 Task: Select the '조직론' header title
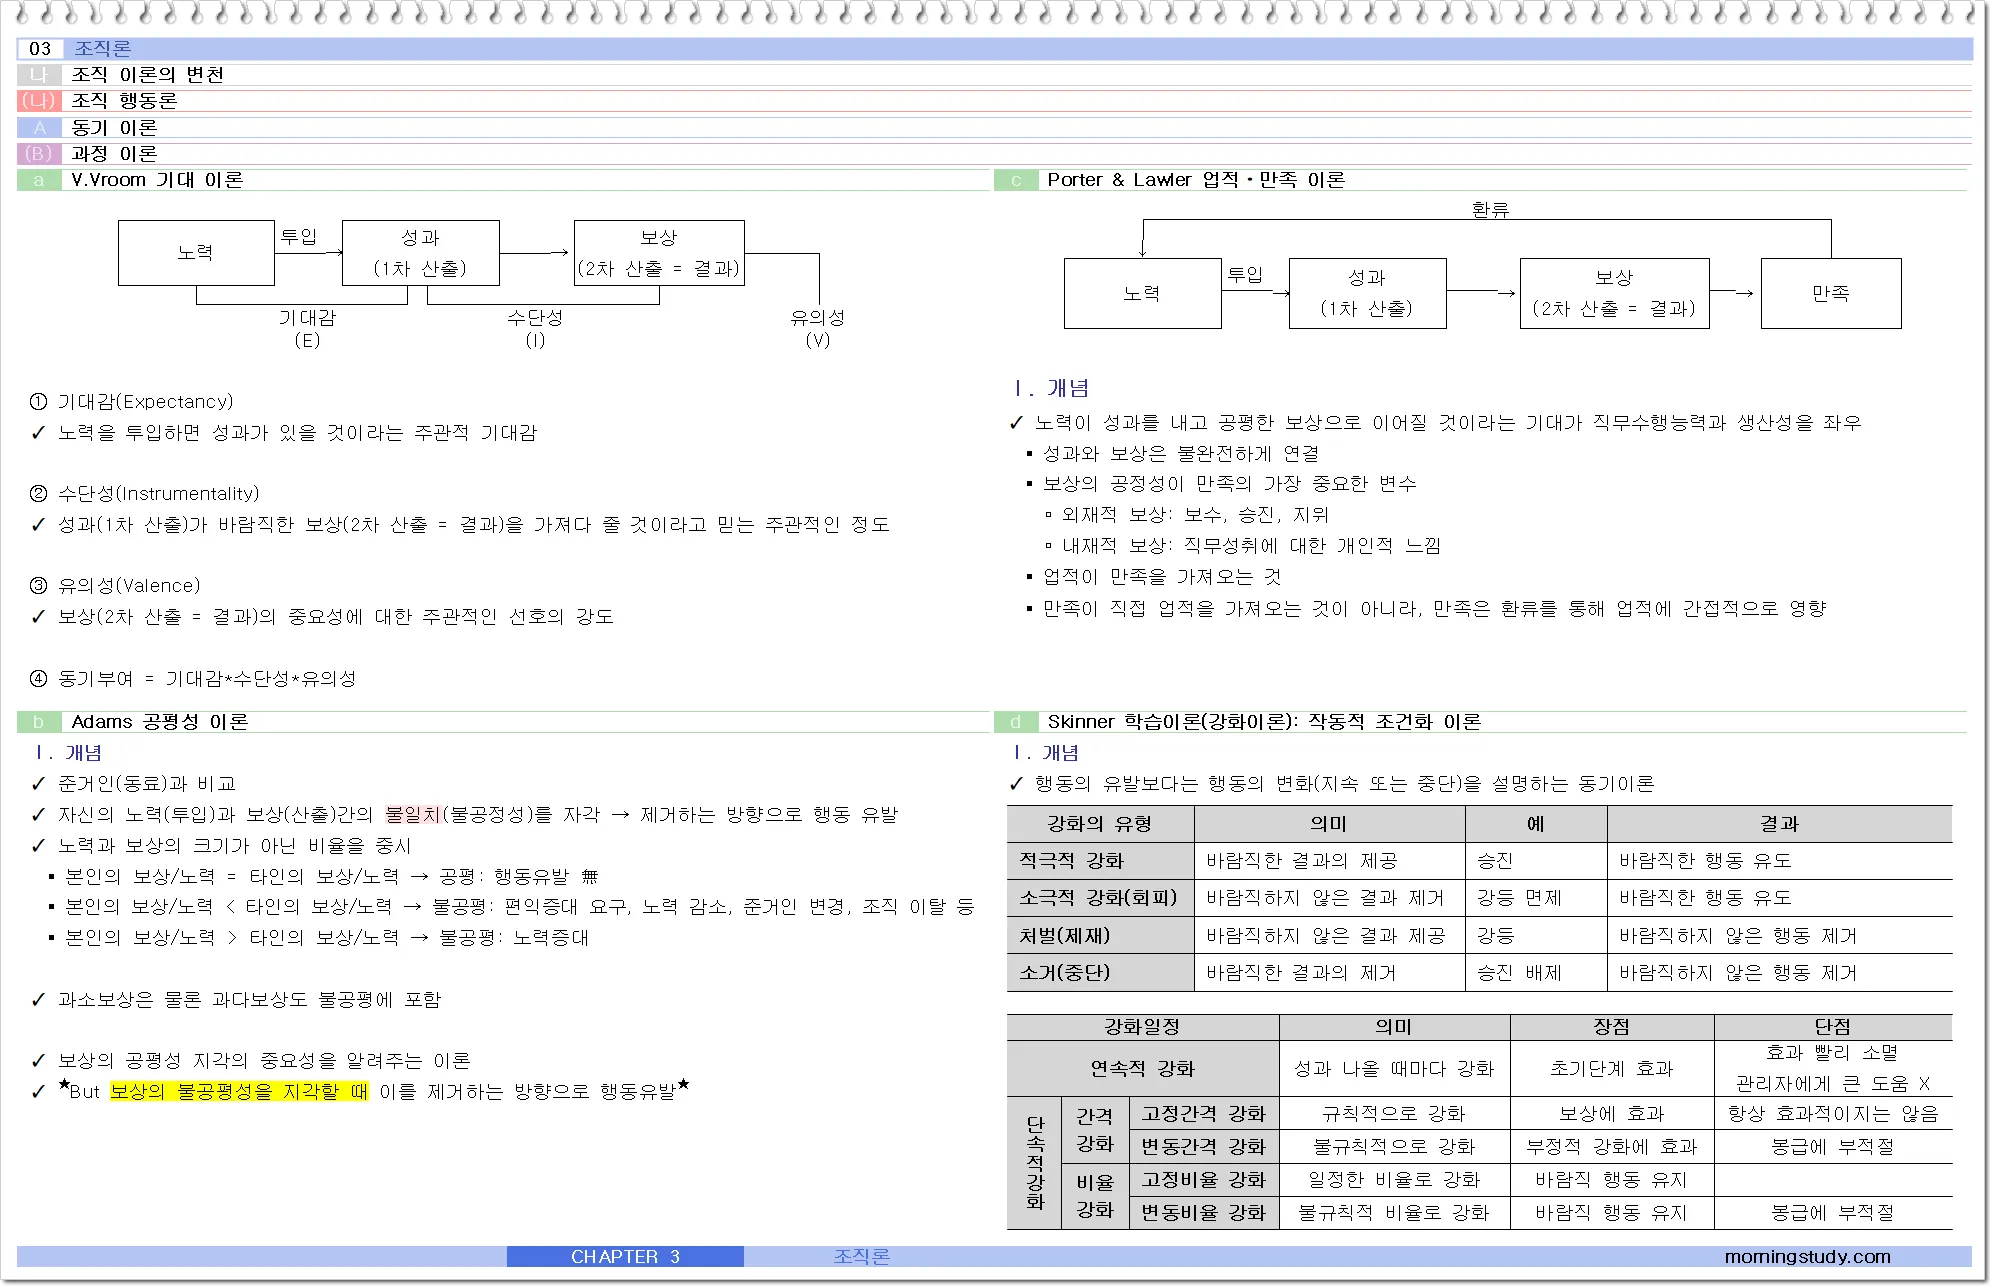pos(103,49)
